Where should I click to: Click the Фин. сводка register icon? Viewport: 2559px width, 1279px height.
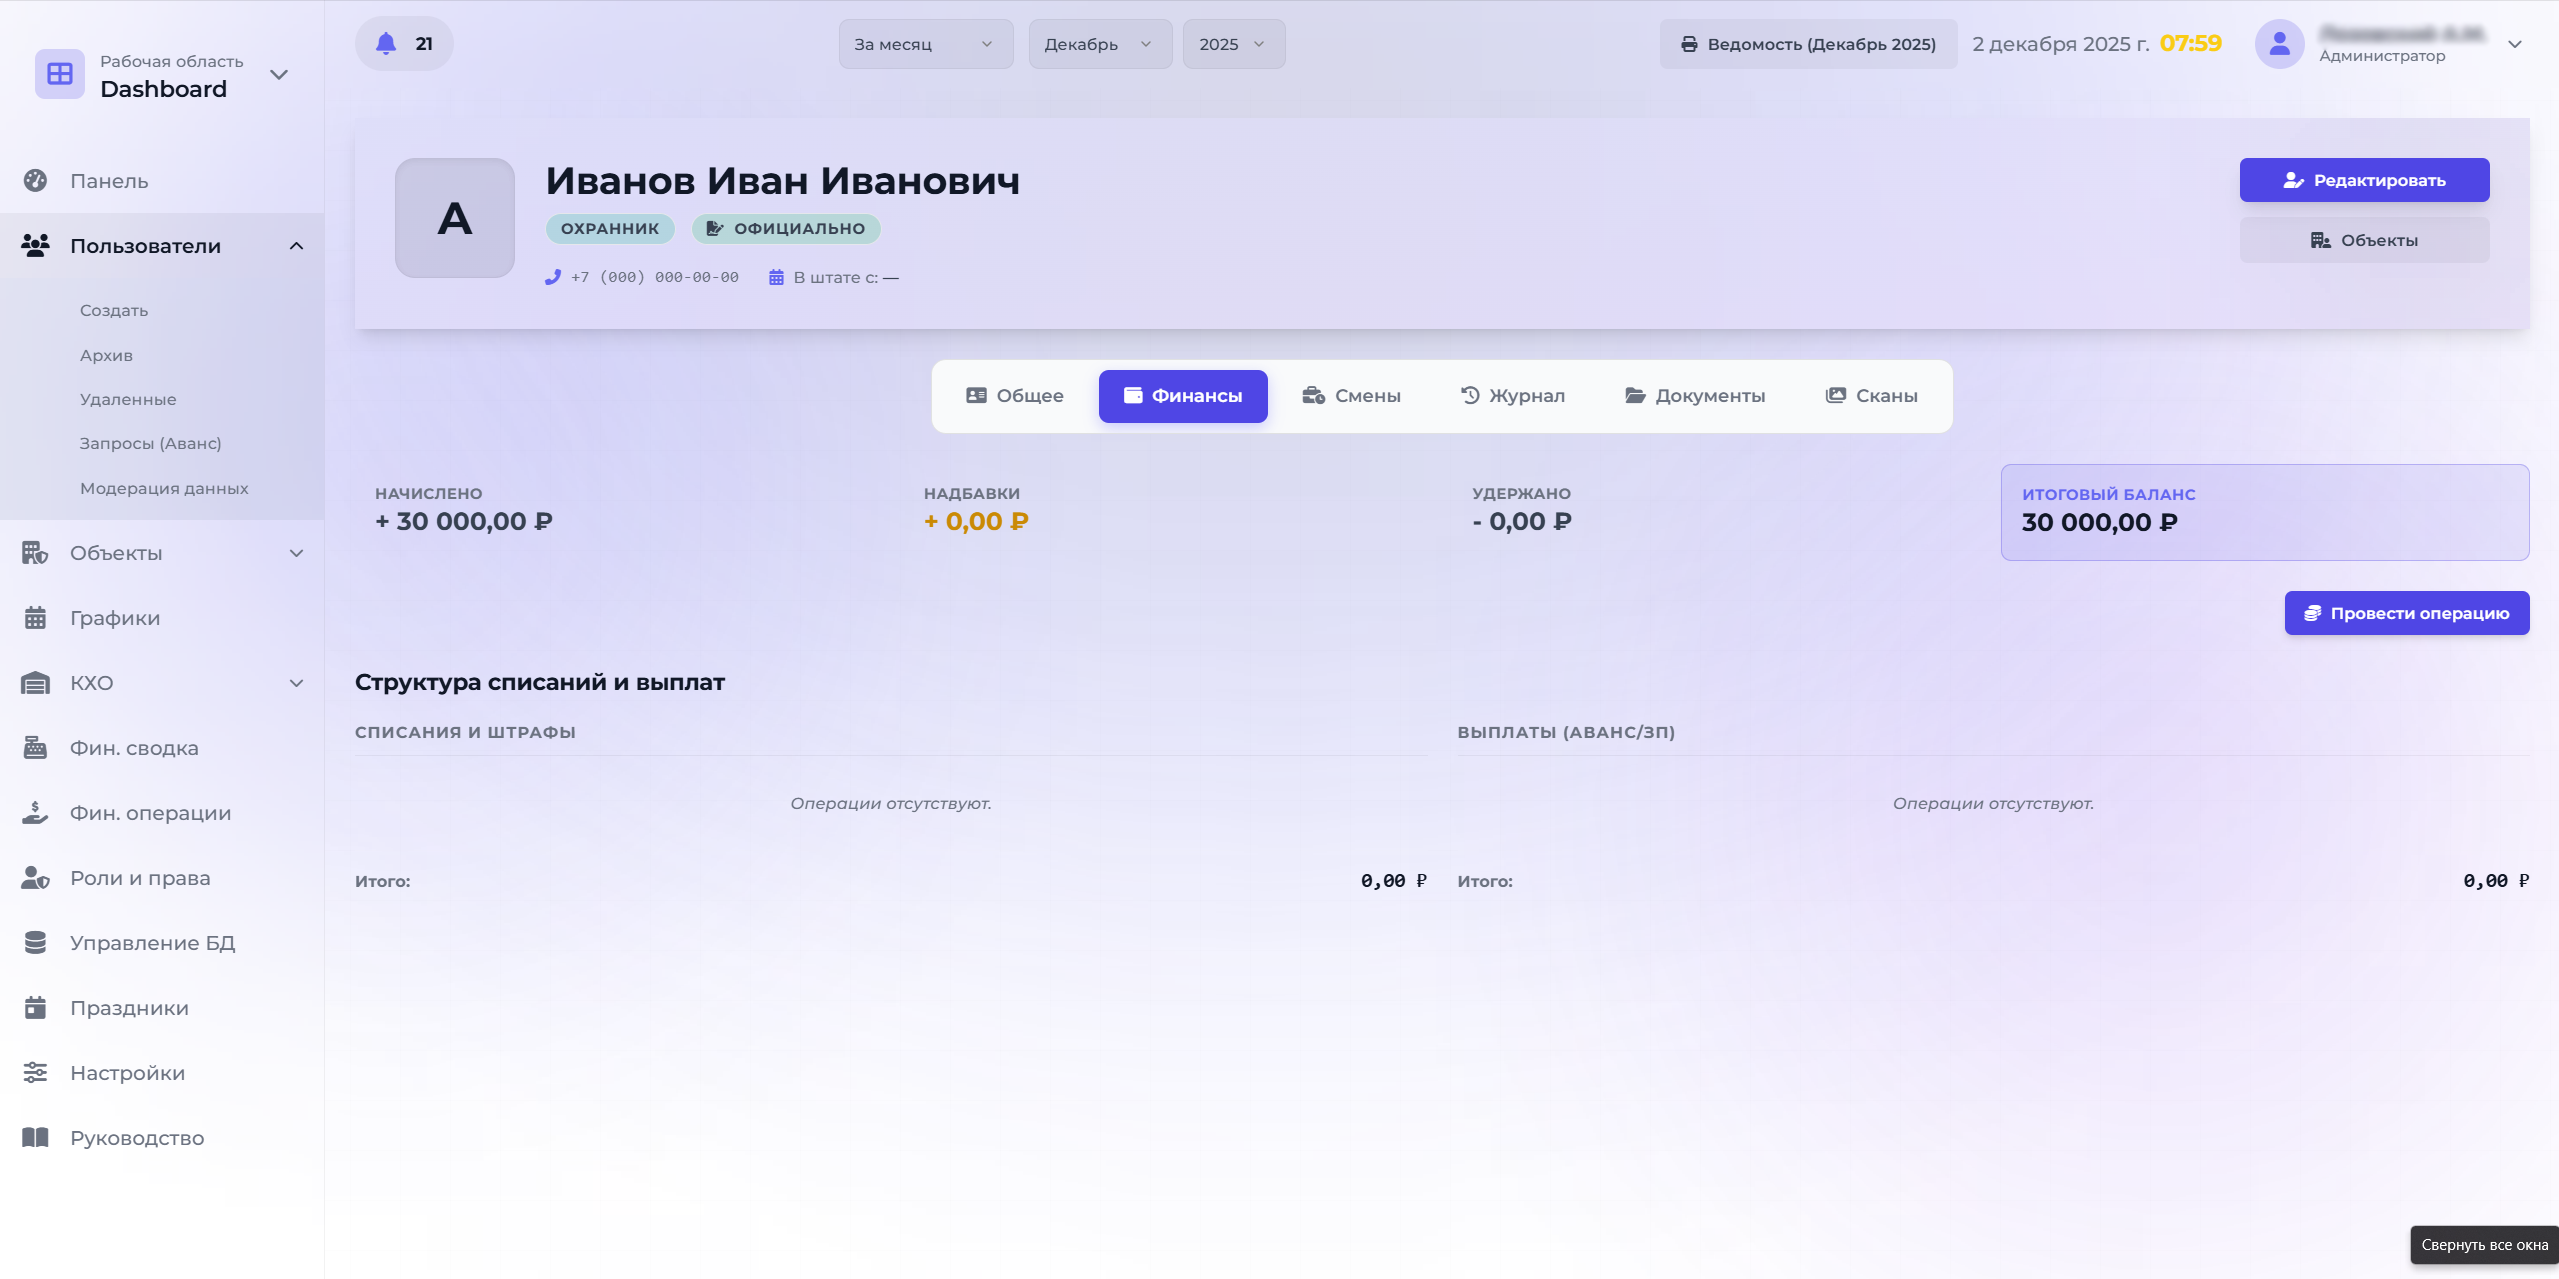pos(35,748)
